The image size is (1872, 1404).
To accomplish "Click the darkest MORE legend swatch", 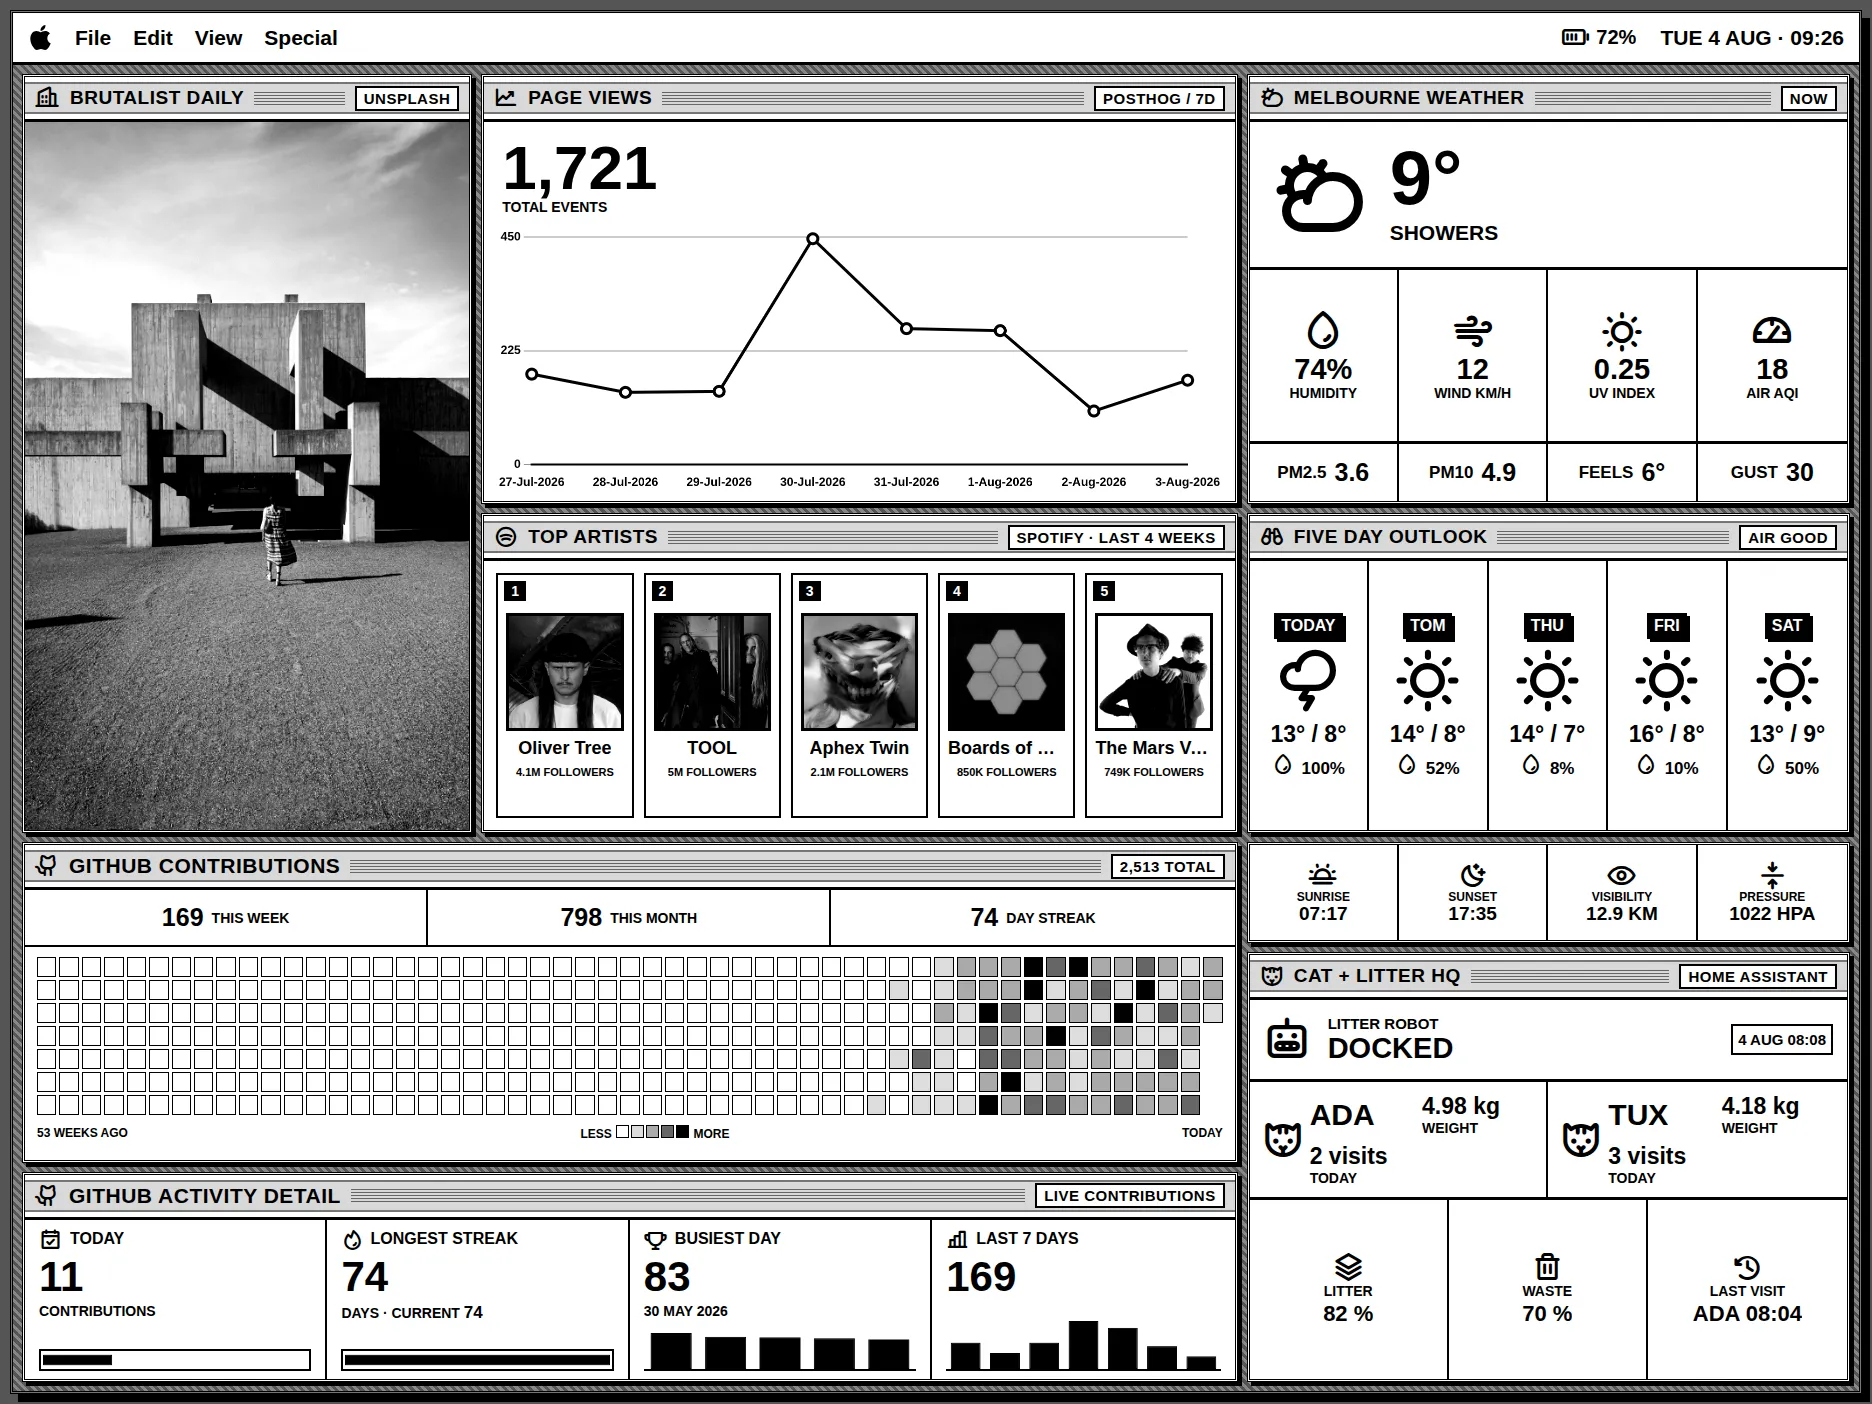I will (x=682, y=1132).
